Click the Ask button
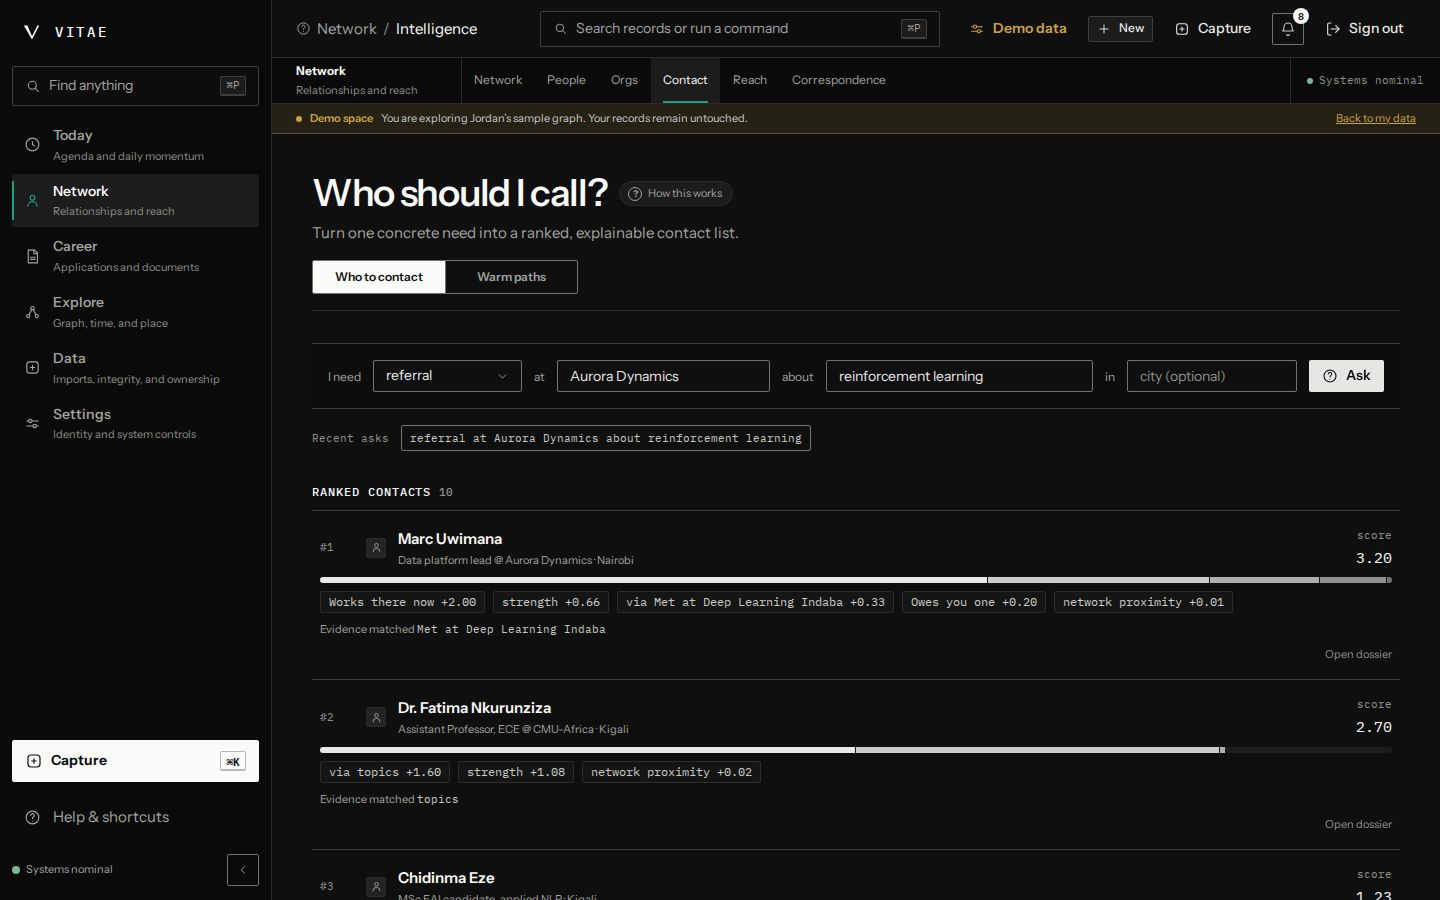The image size is (1440, 900). coord(1346,376)
